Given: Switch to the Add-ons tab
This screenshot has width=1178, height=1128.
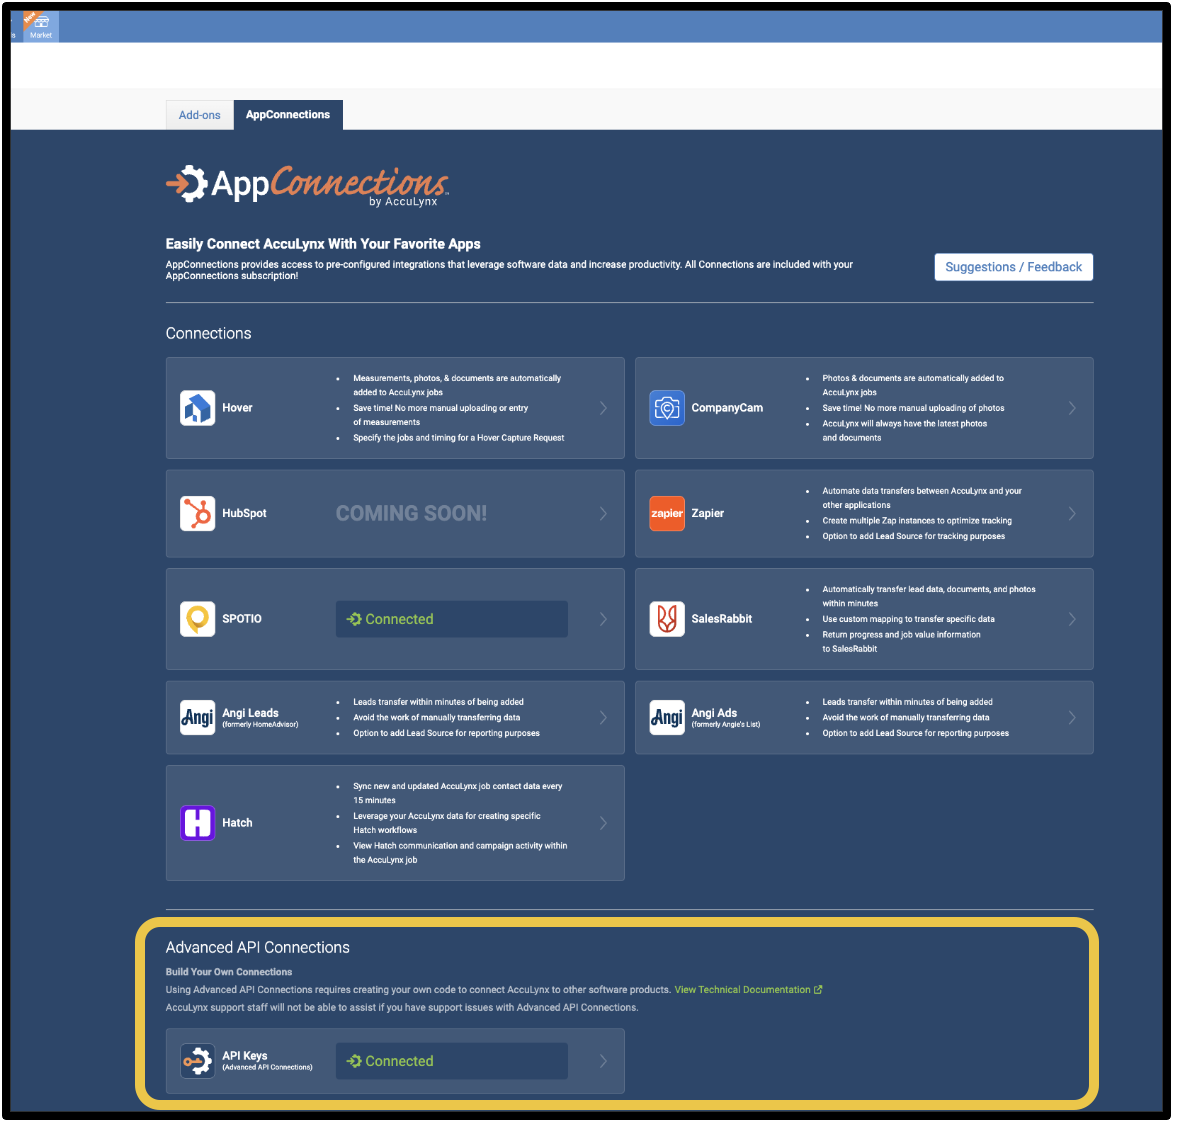Looking at the screenshot, I should coord(200,116).
